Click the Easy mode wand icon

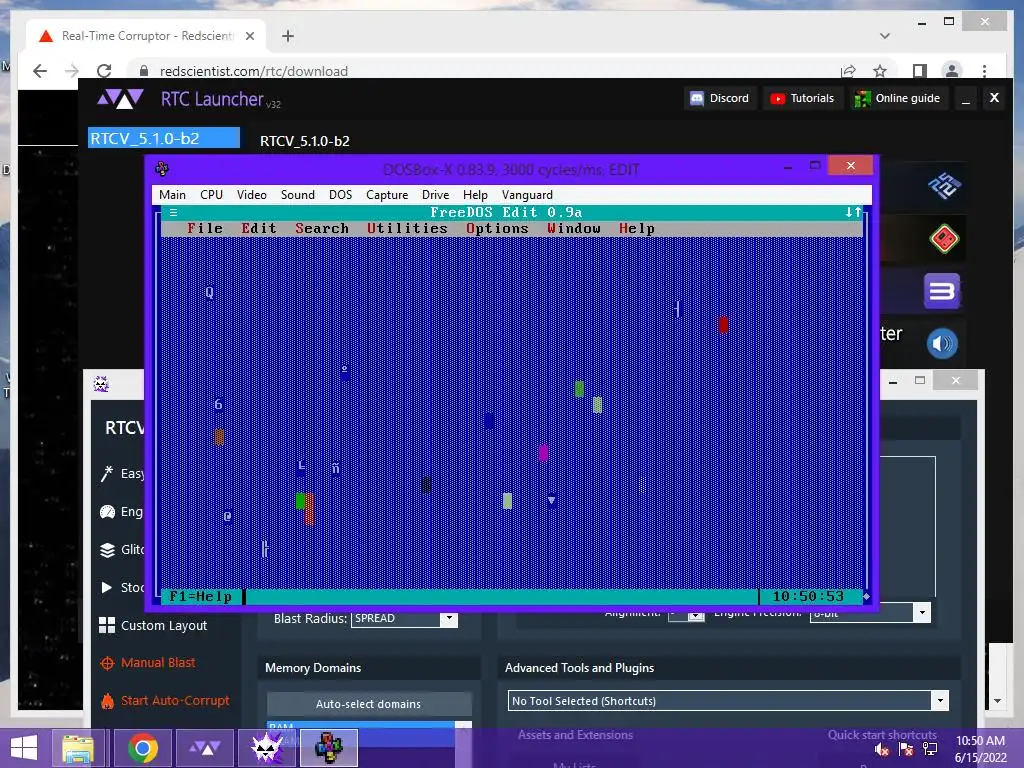107,473
